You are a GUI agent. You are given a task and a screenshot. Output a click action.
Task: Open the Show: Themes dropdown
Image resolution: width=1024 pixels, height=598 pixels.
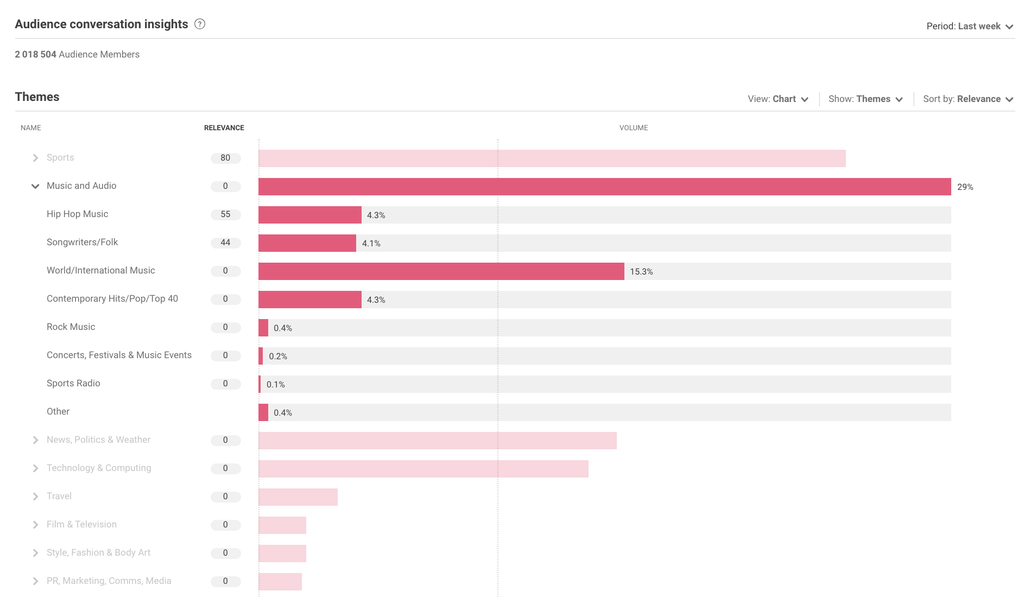click(866, 99)
